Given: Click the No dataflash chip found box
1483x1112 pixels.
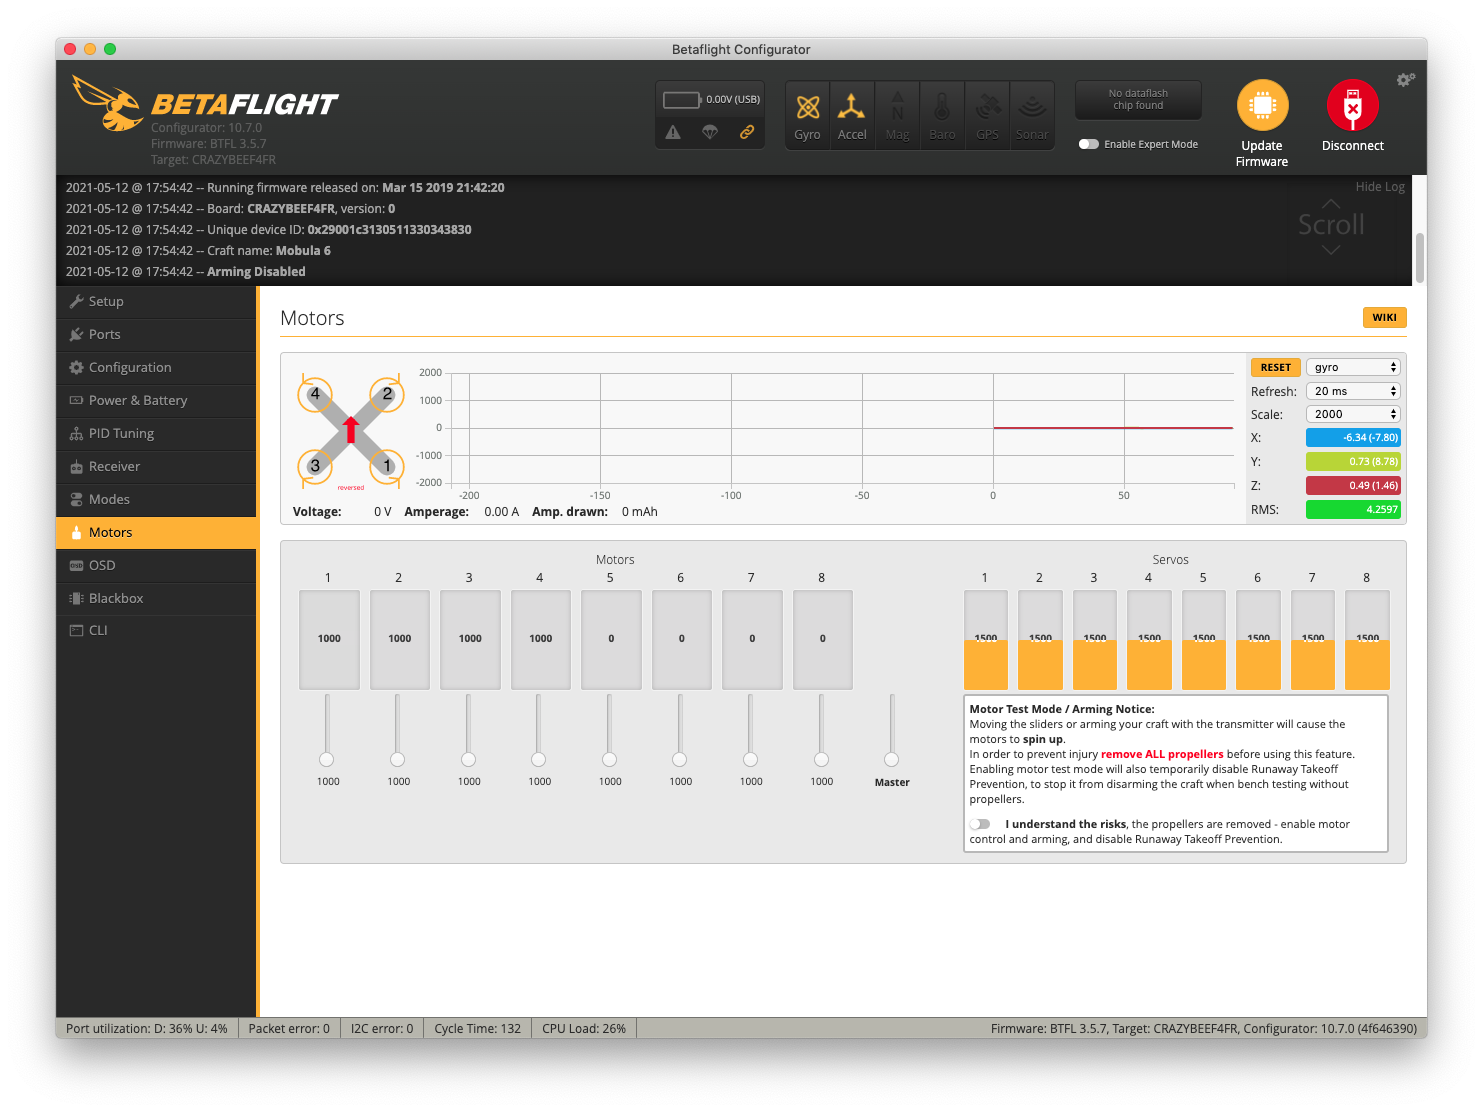Looking at the screenshot, I should [1138, 100].
